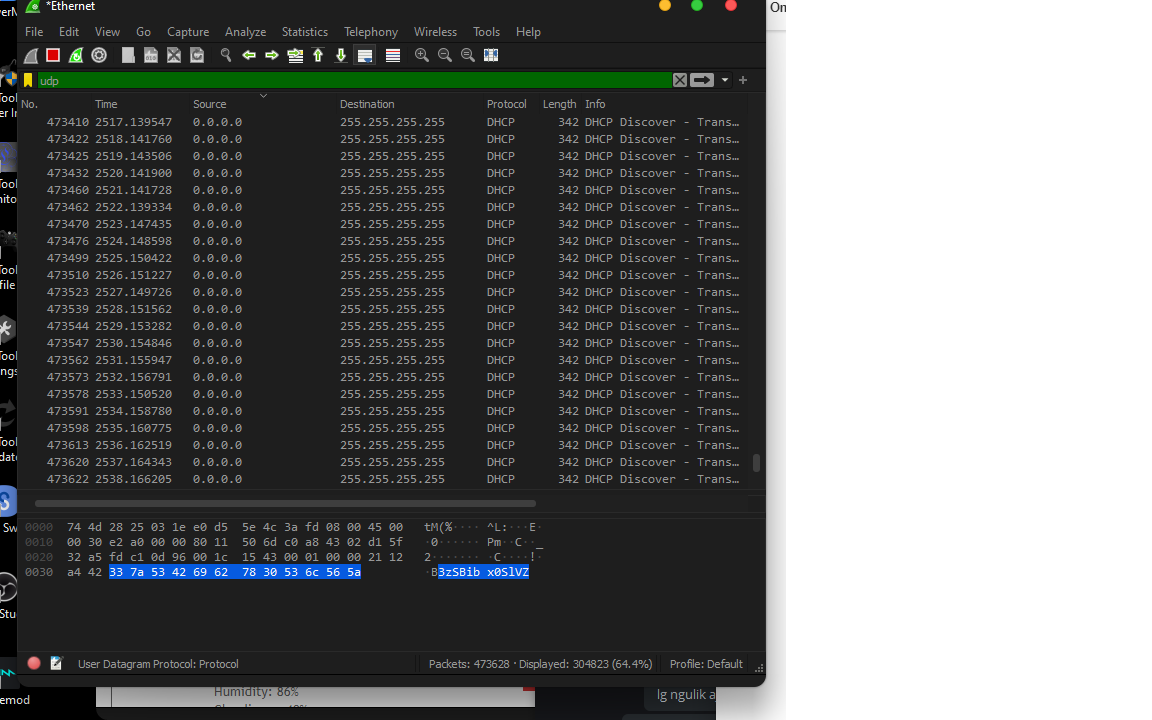
Task: Clear the udp display filter
Action: (x=680, y=80)
